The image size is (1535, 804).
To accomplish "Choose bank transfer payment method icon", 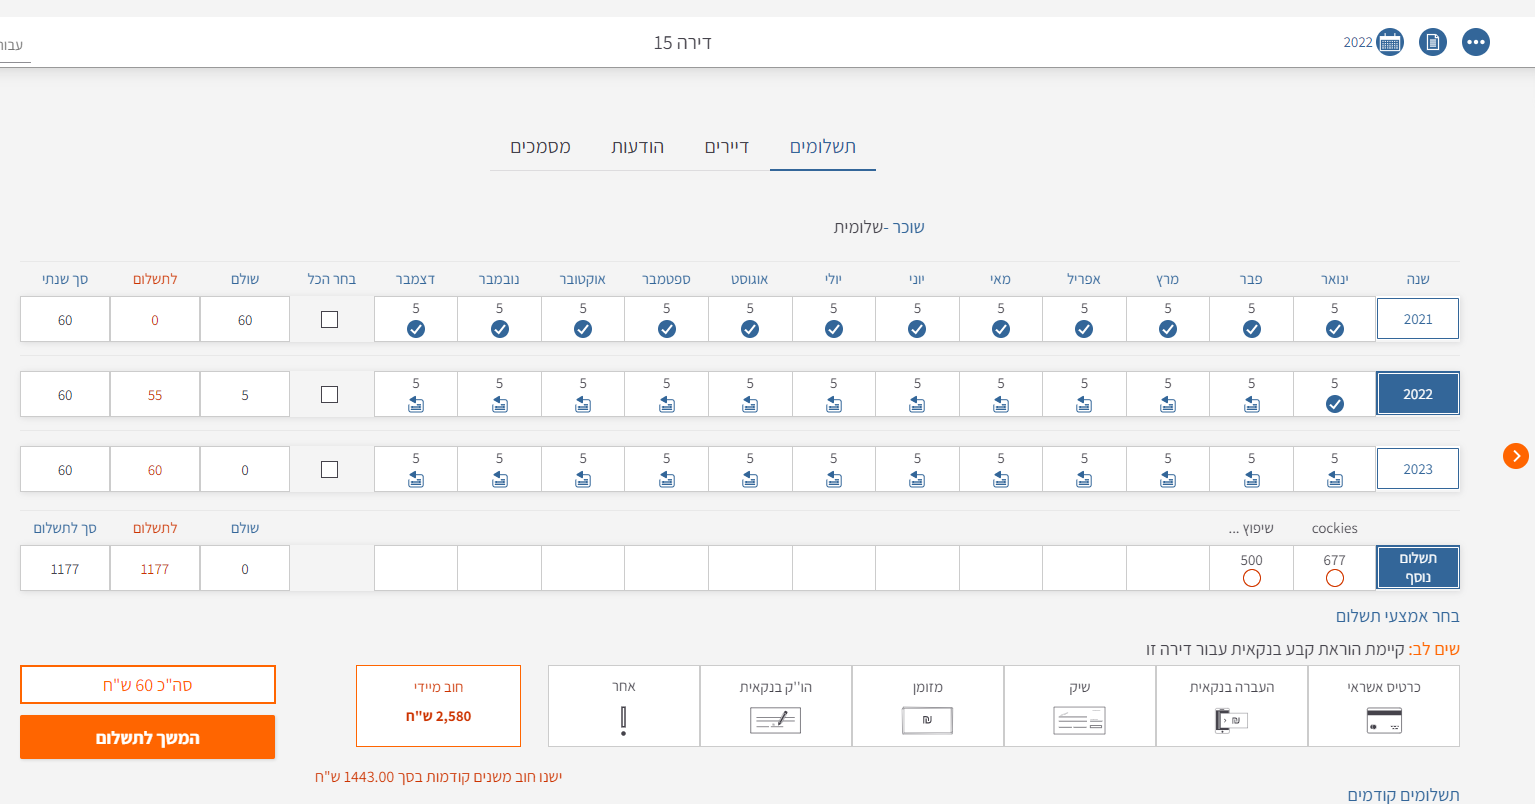I will 1231,720.
